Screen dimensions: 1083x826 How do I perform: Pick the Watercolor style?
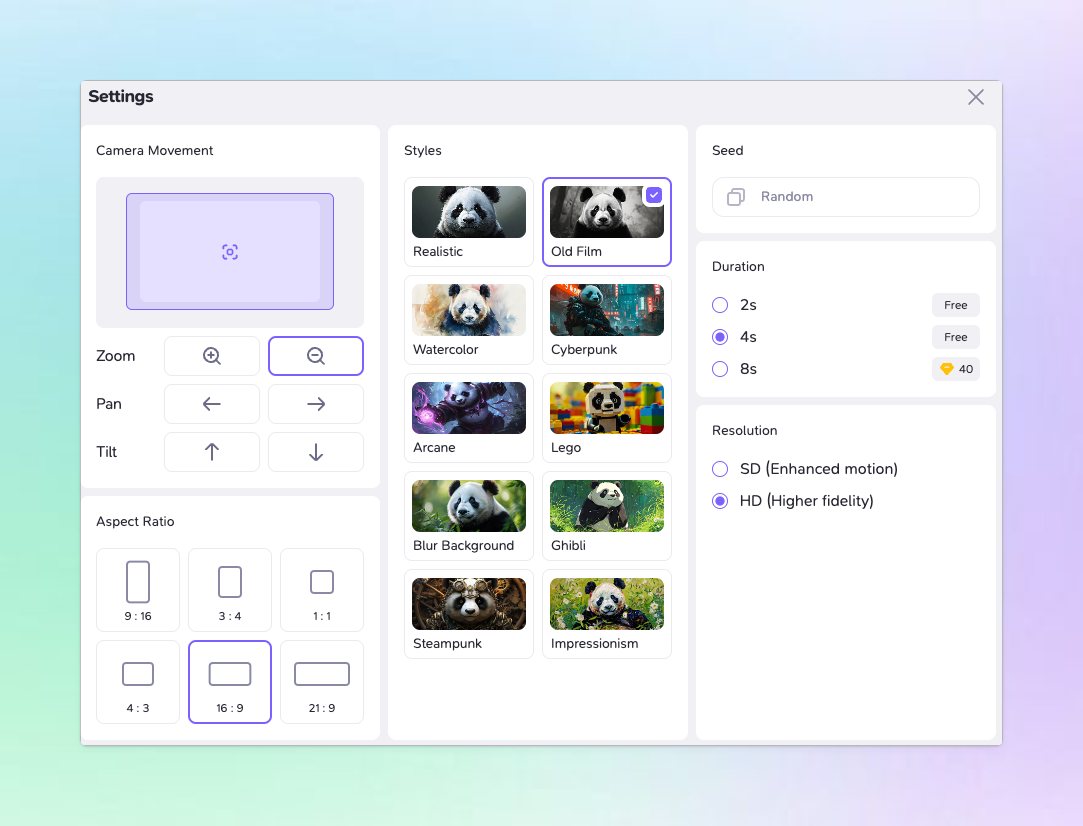469,320
